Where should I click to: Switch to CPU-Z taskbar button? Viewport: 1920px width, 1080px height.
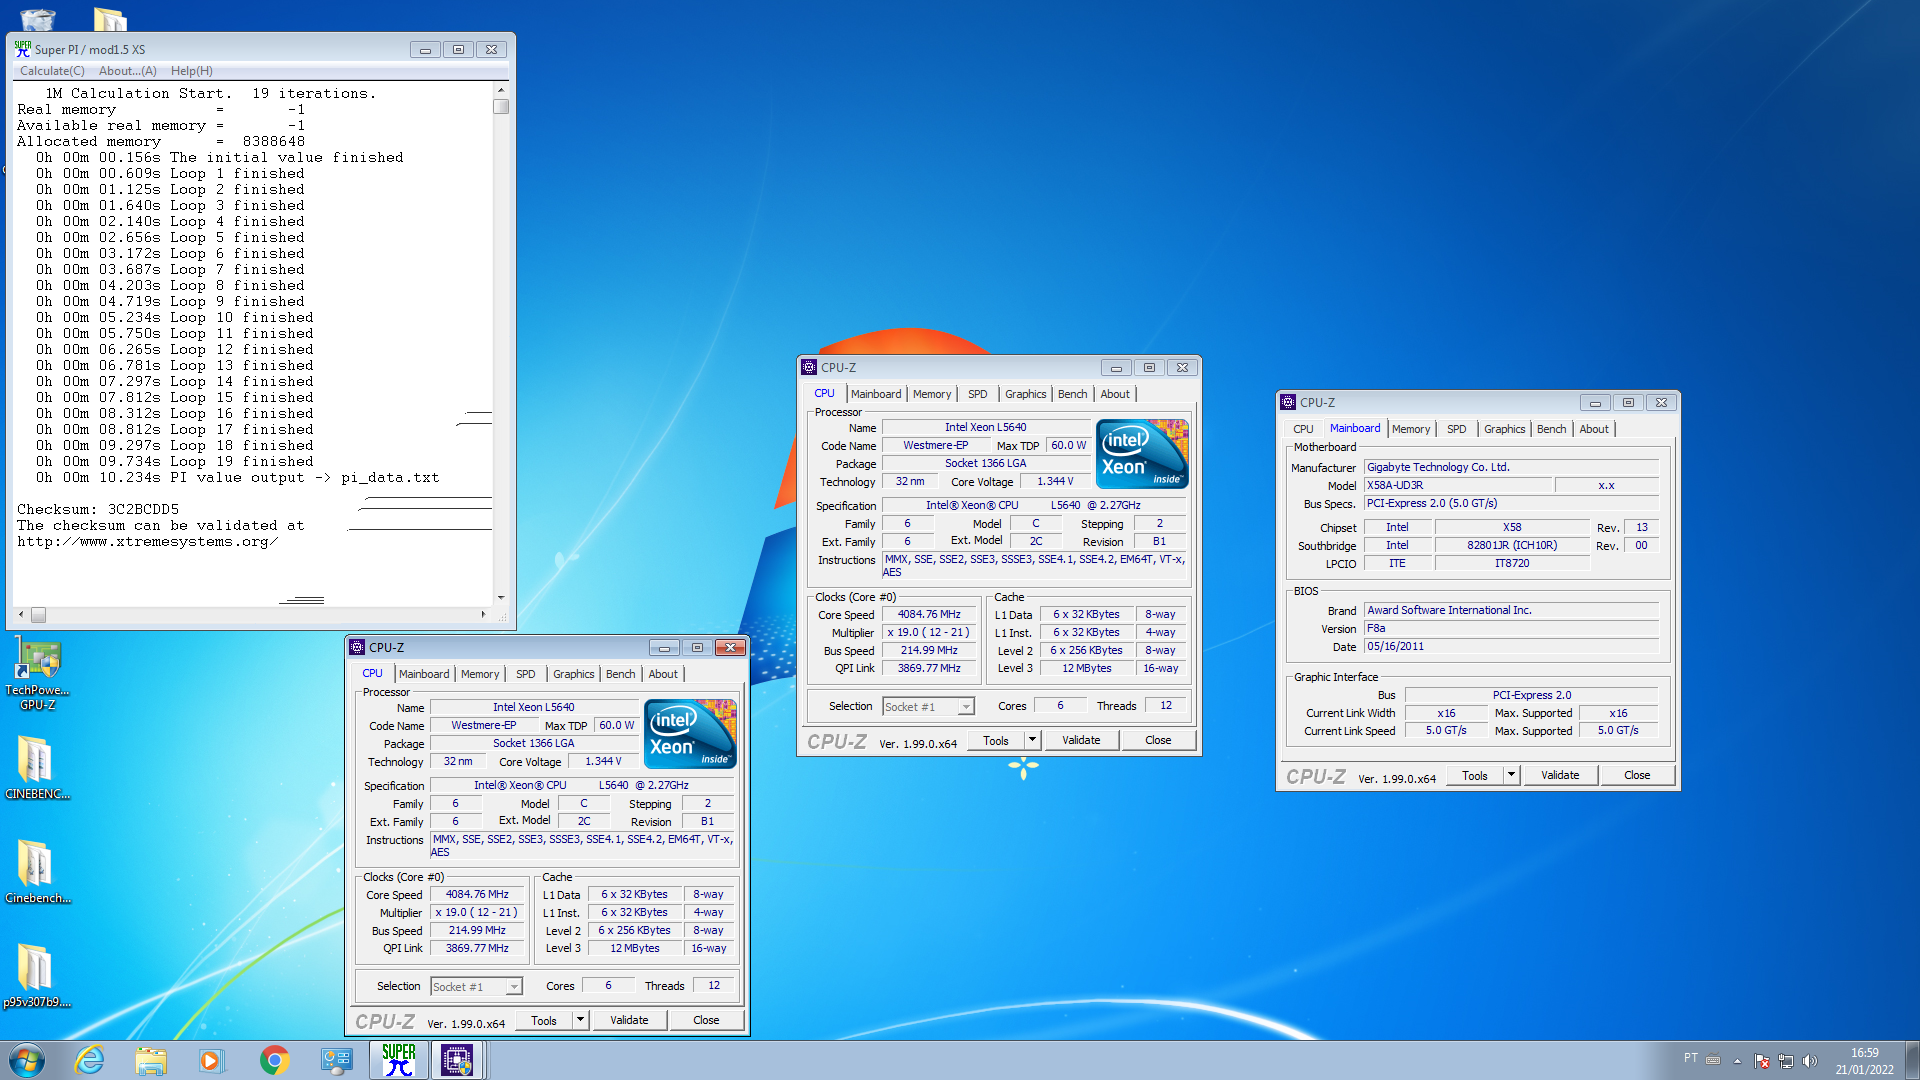coord(457,1060)
